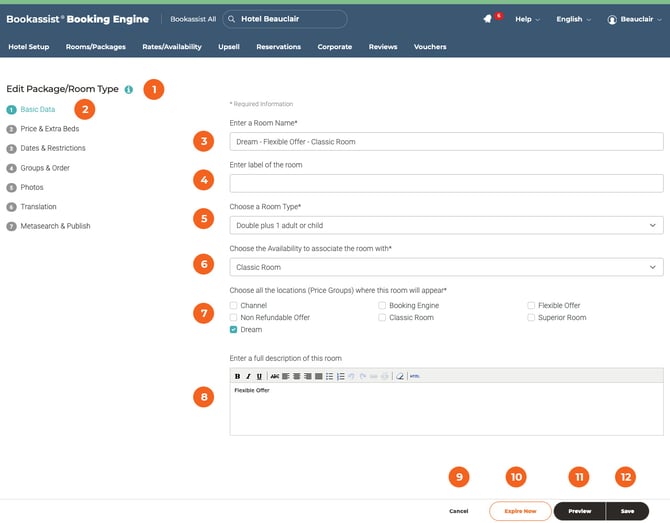Uncheck the Dream price group checkbox
Image resolution: width=670 pixels, height=523 pixels.
233,329
